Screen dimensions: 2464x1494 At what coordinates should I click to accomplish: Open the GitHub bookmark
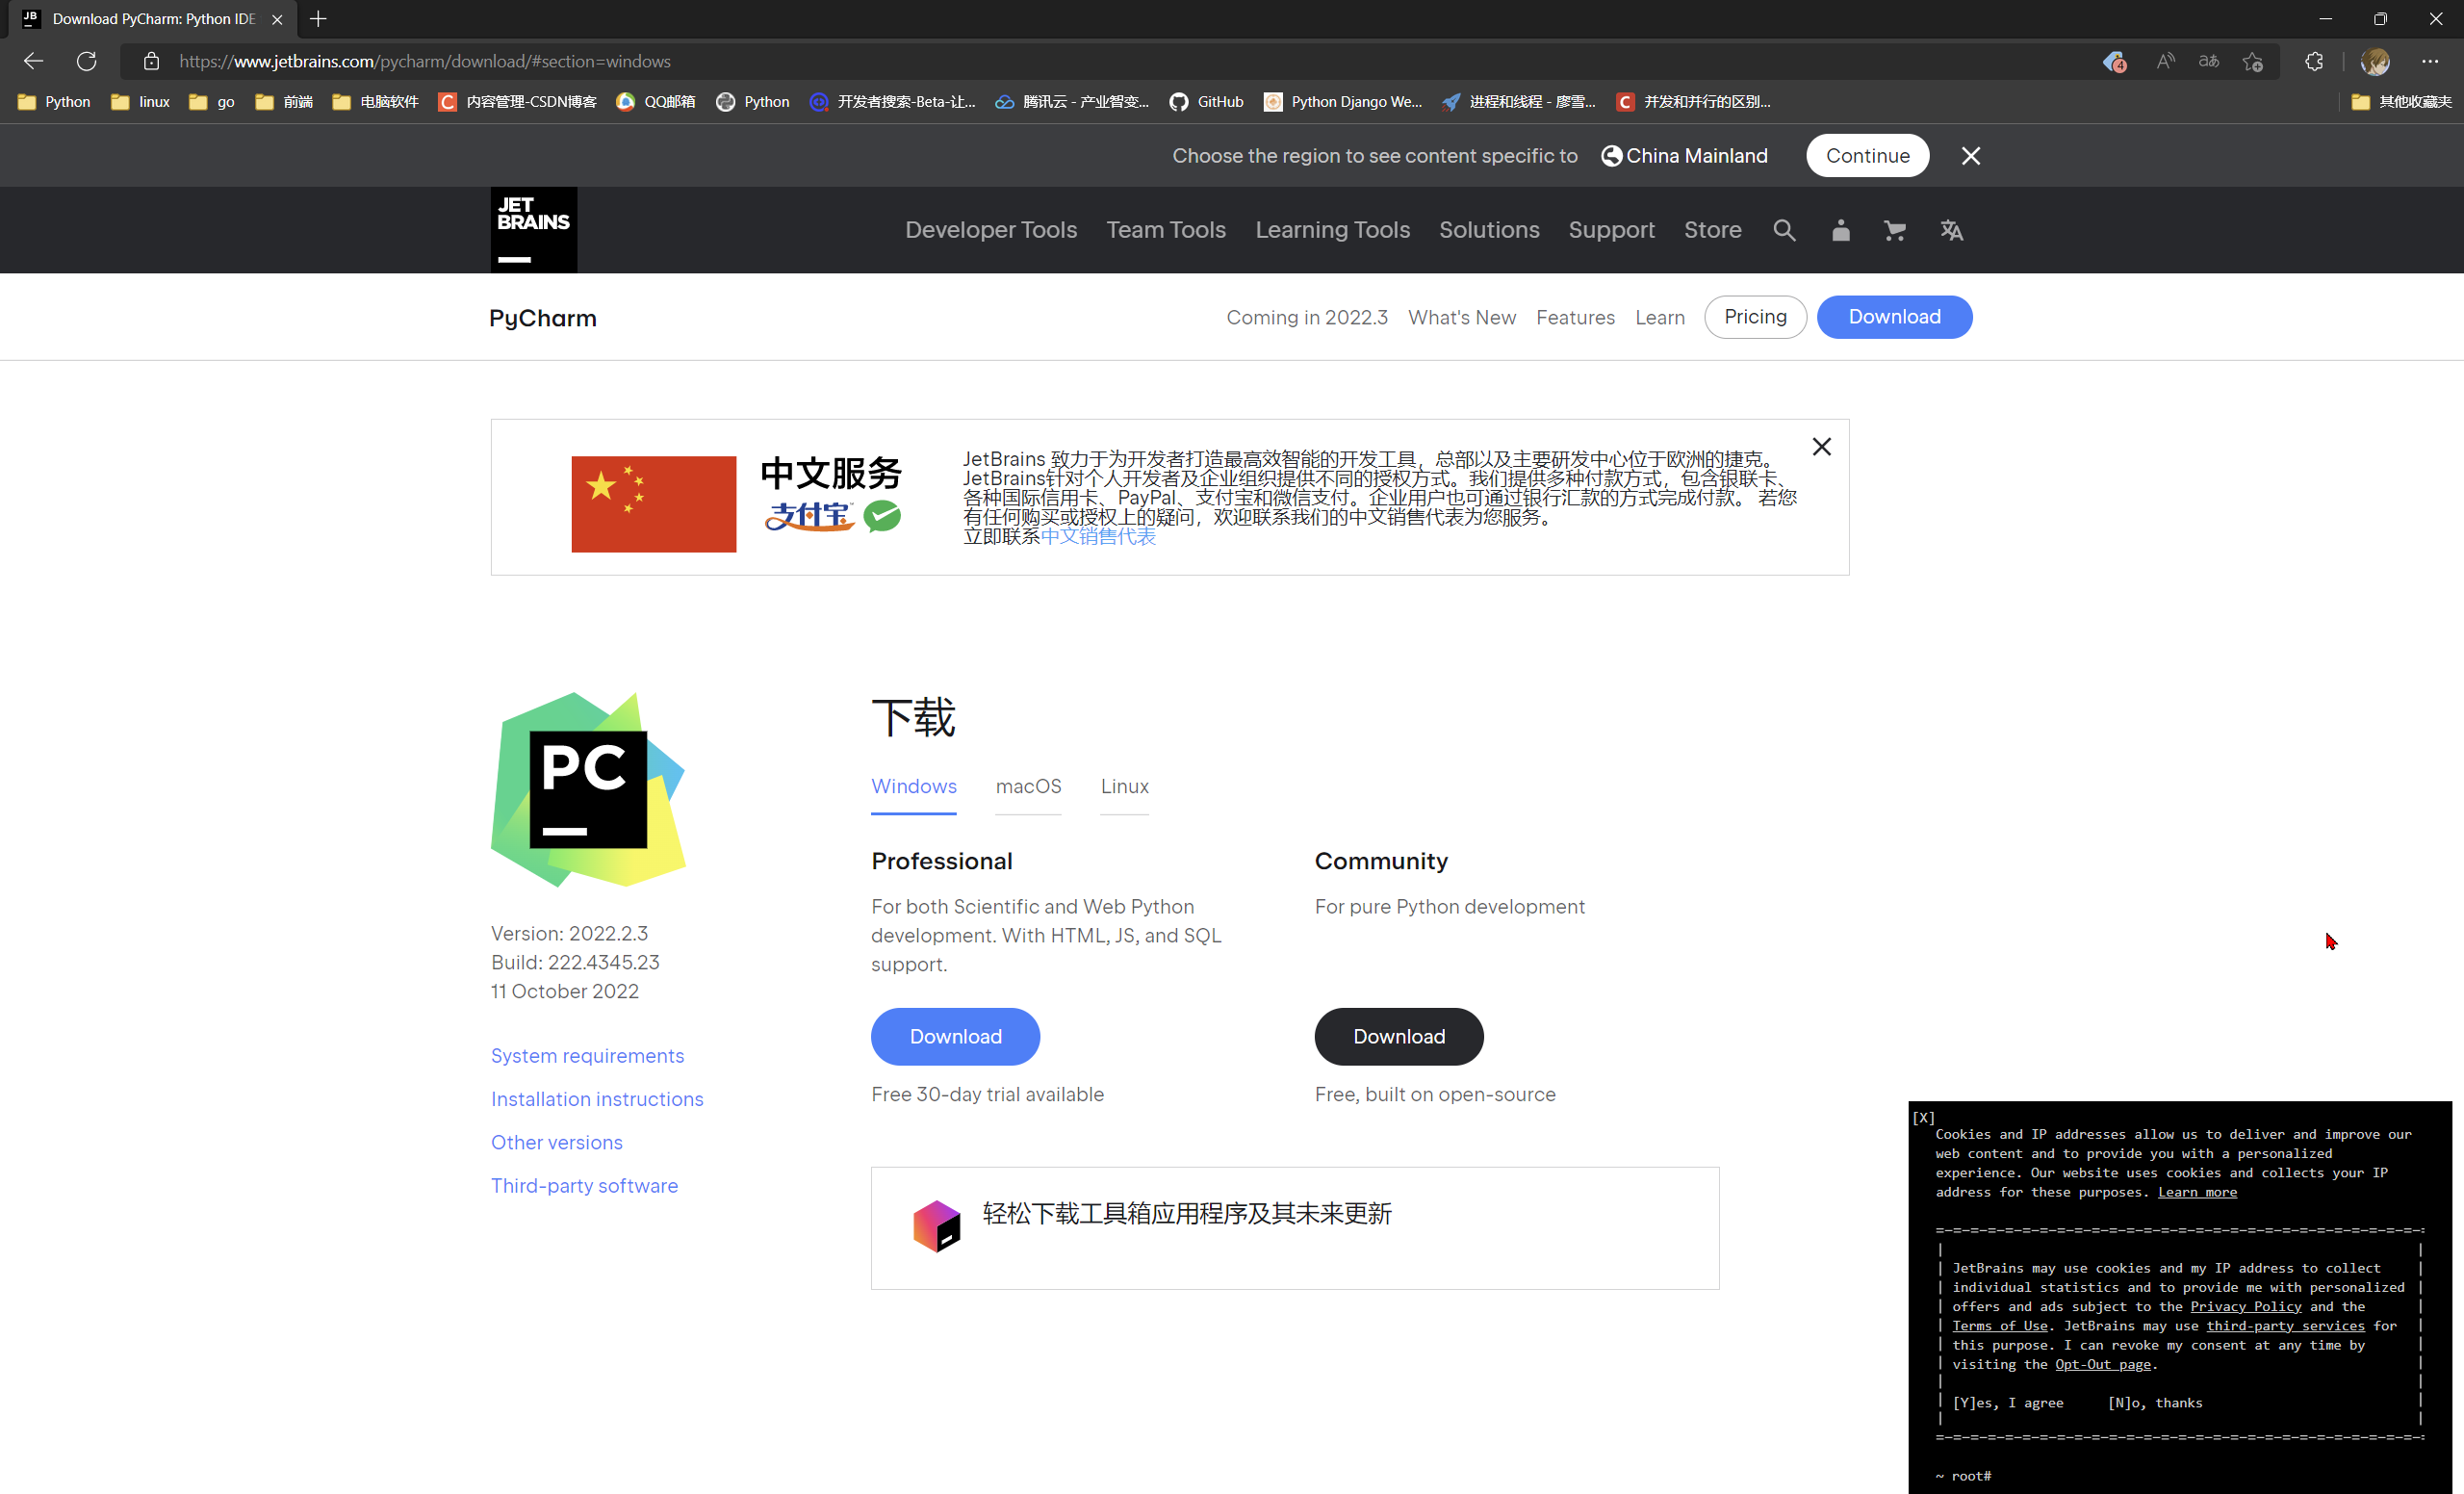1207,102
